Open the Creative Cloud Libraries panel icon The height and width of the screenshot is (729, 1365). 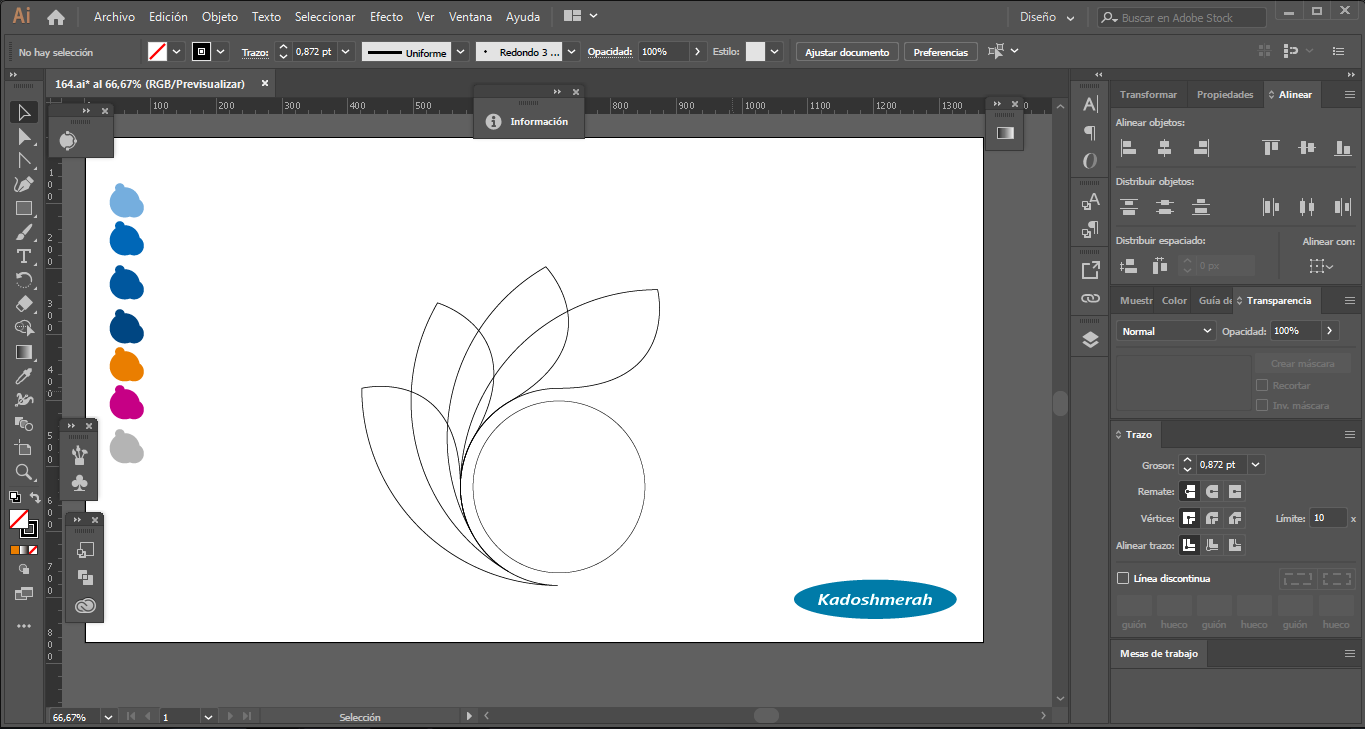click(x=86, y=605)
